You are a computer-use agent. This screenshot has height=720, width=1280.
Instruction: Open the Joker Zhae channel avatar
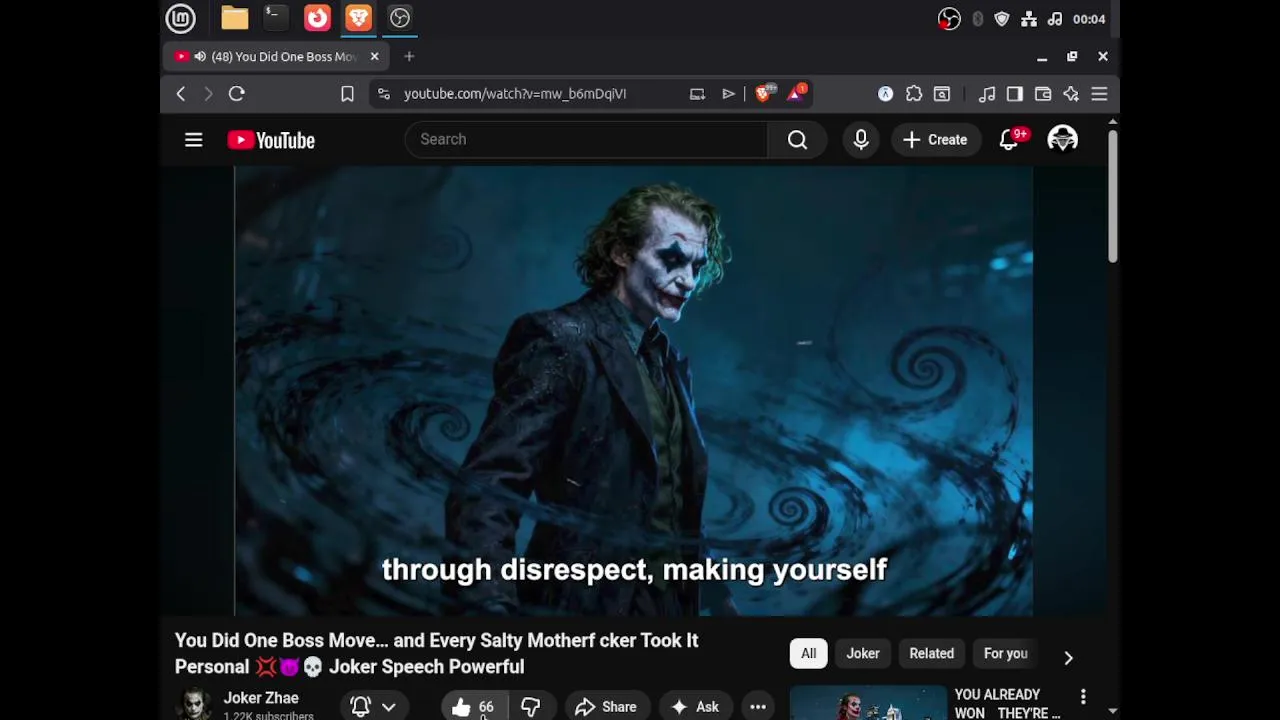[195, 704]
